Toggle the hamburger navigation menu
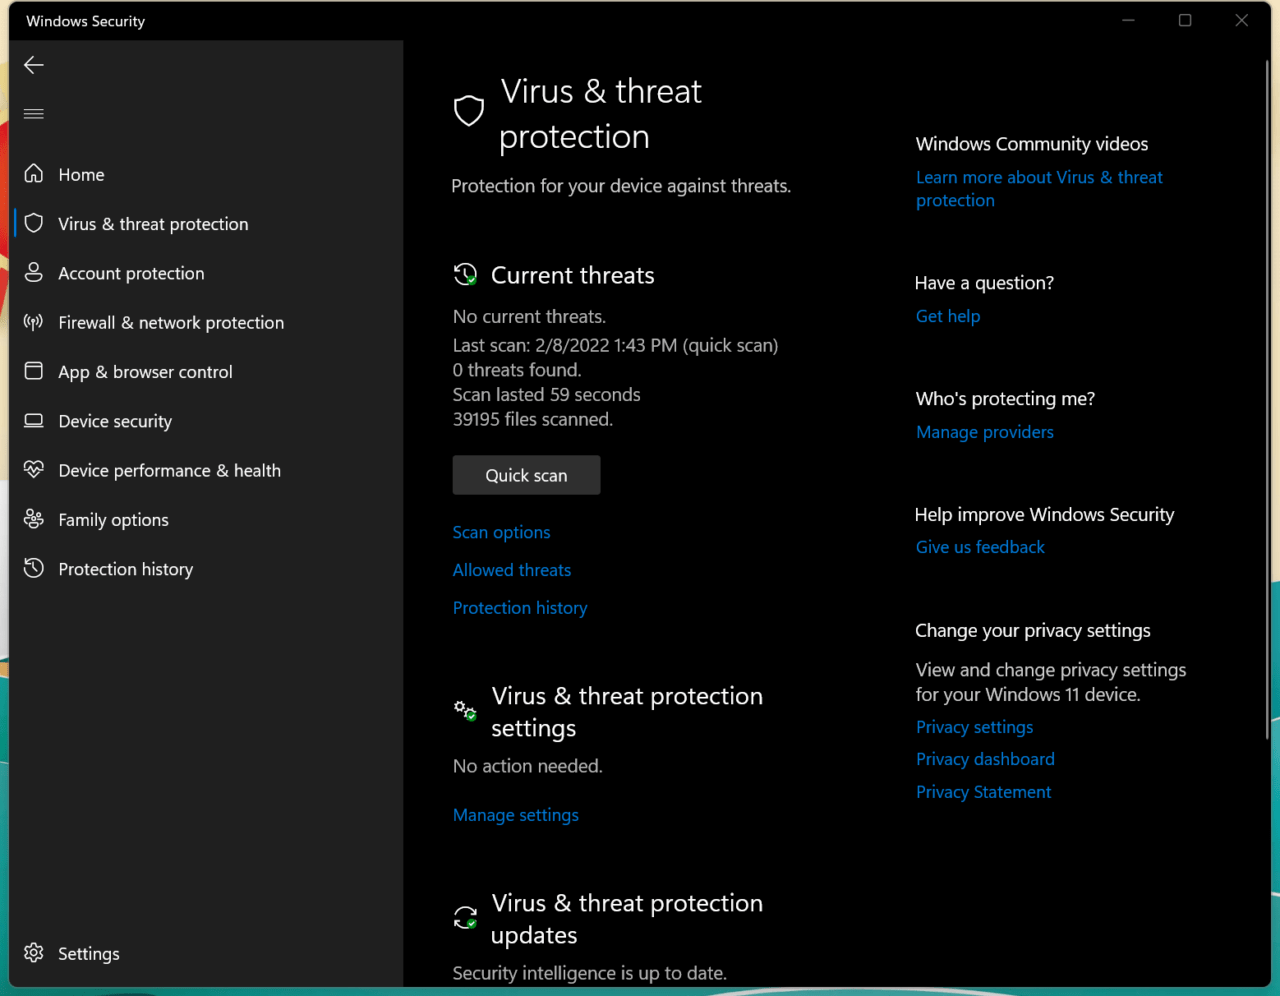Screen dimensions: 1280x996 click(34, 114)
